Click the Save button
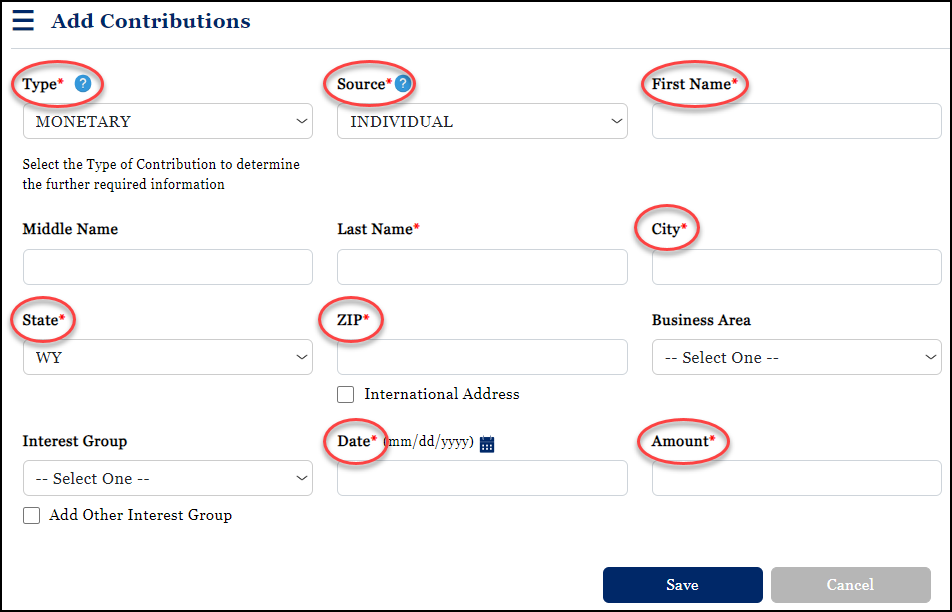 (682, 585)
